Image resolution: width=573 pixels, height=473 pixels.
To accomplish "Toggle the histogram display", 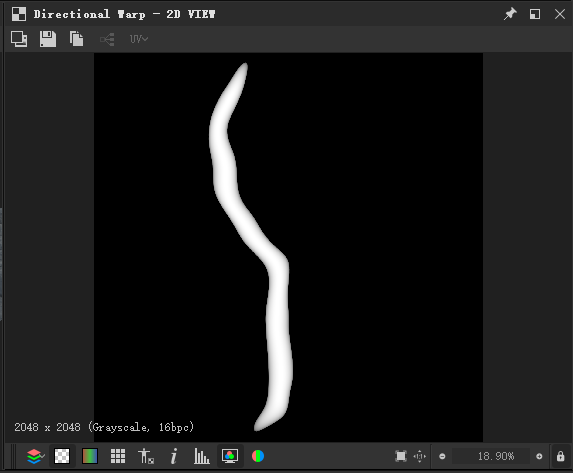I will pos(201,456).
